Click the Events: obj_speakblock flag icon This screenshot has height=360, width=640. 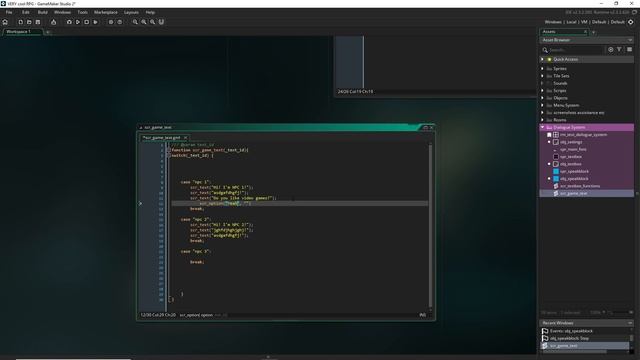click(545, 331)
